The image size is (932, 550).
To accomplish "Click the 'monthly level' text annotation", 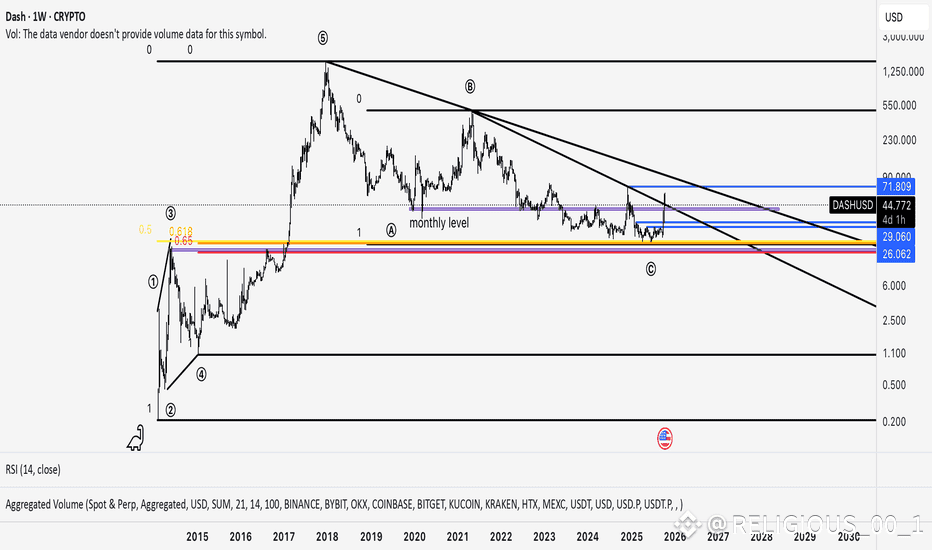I will [x=439, y=223].
